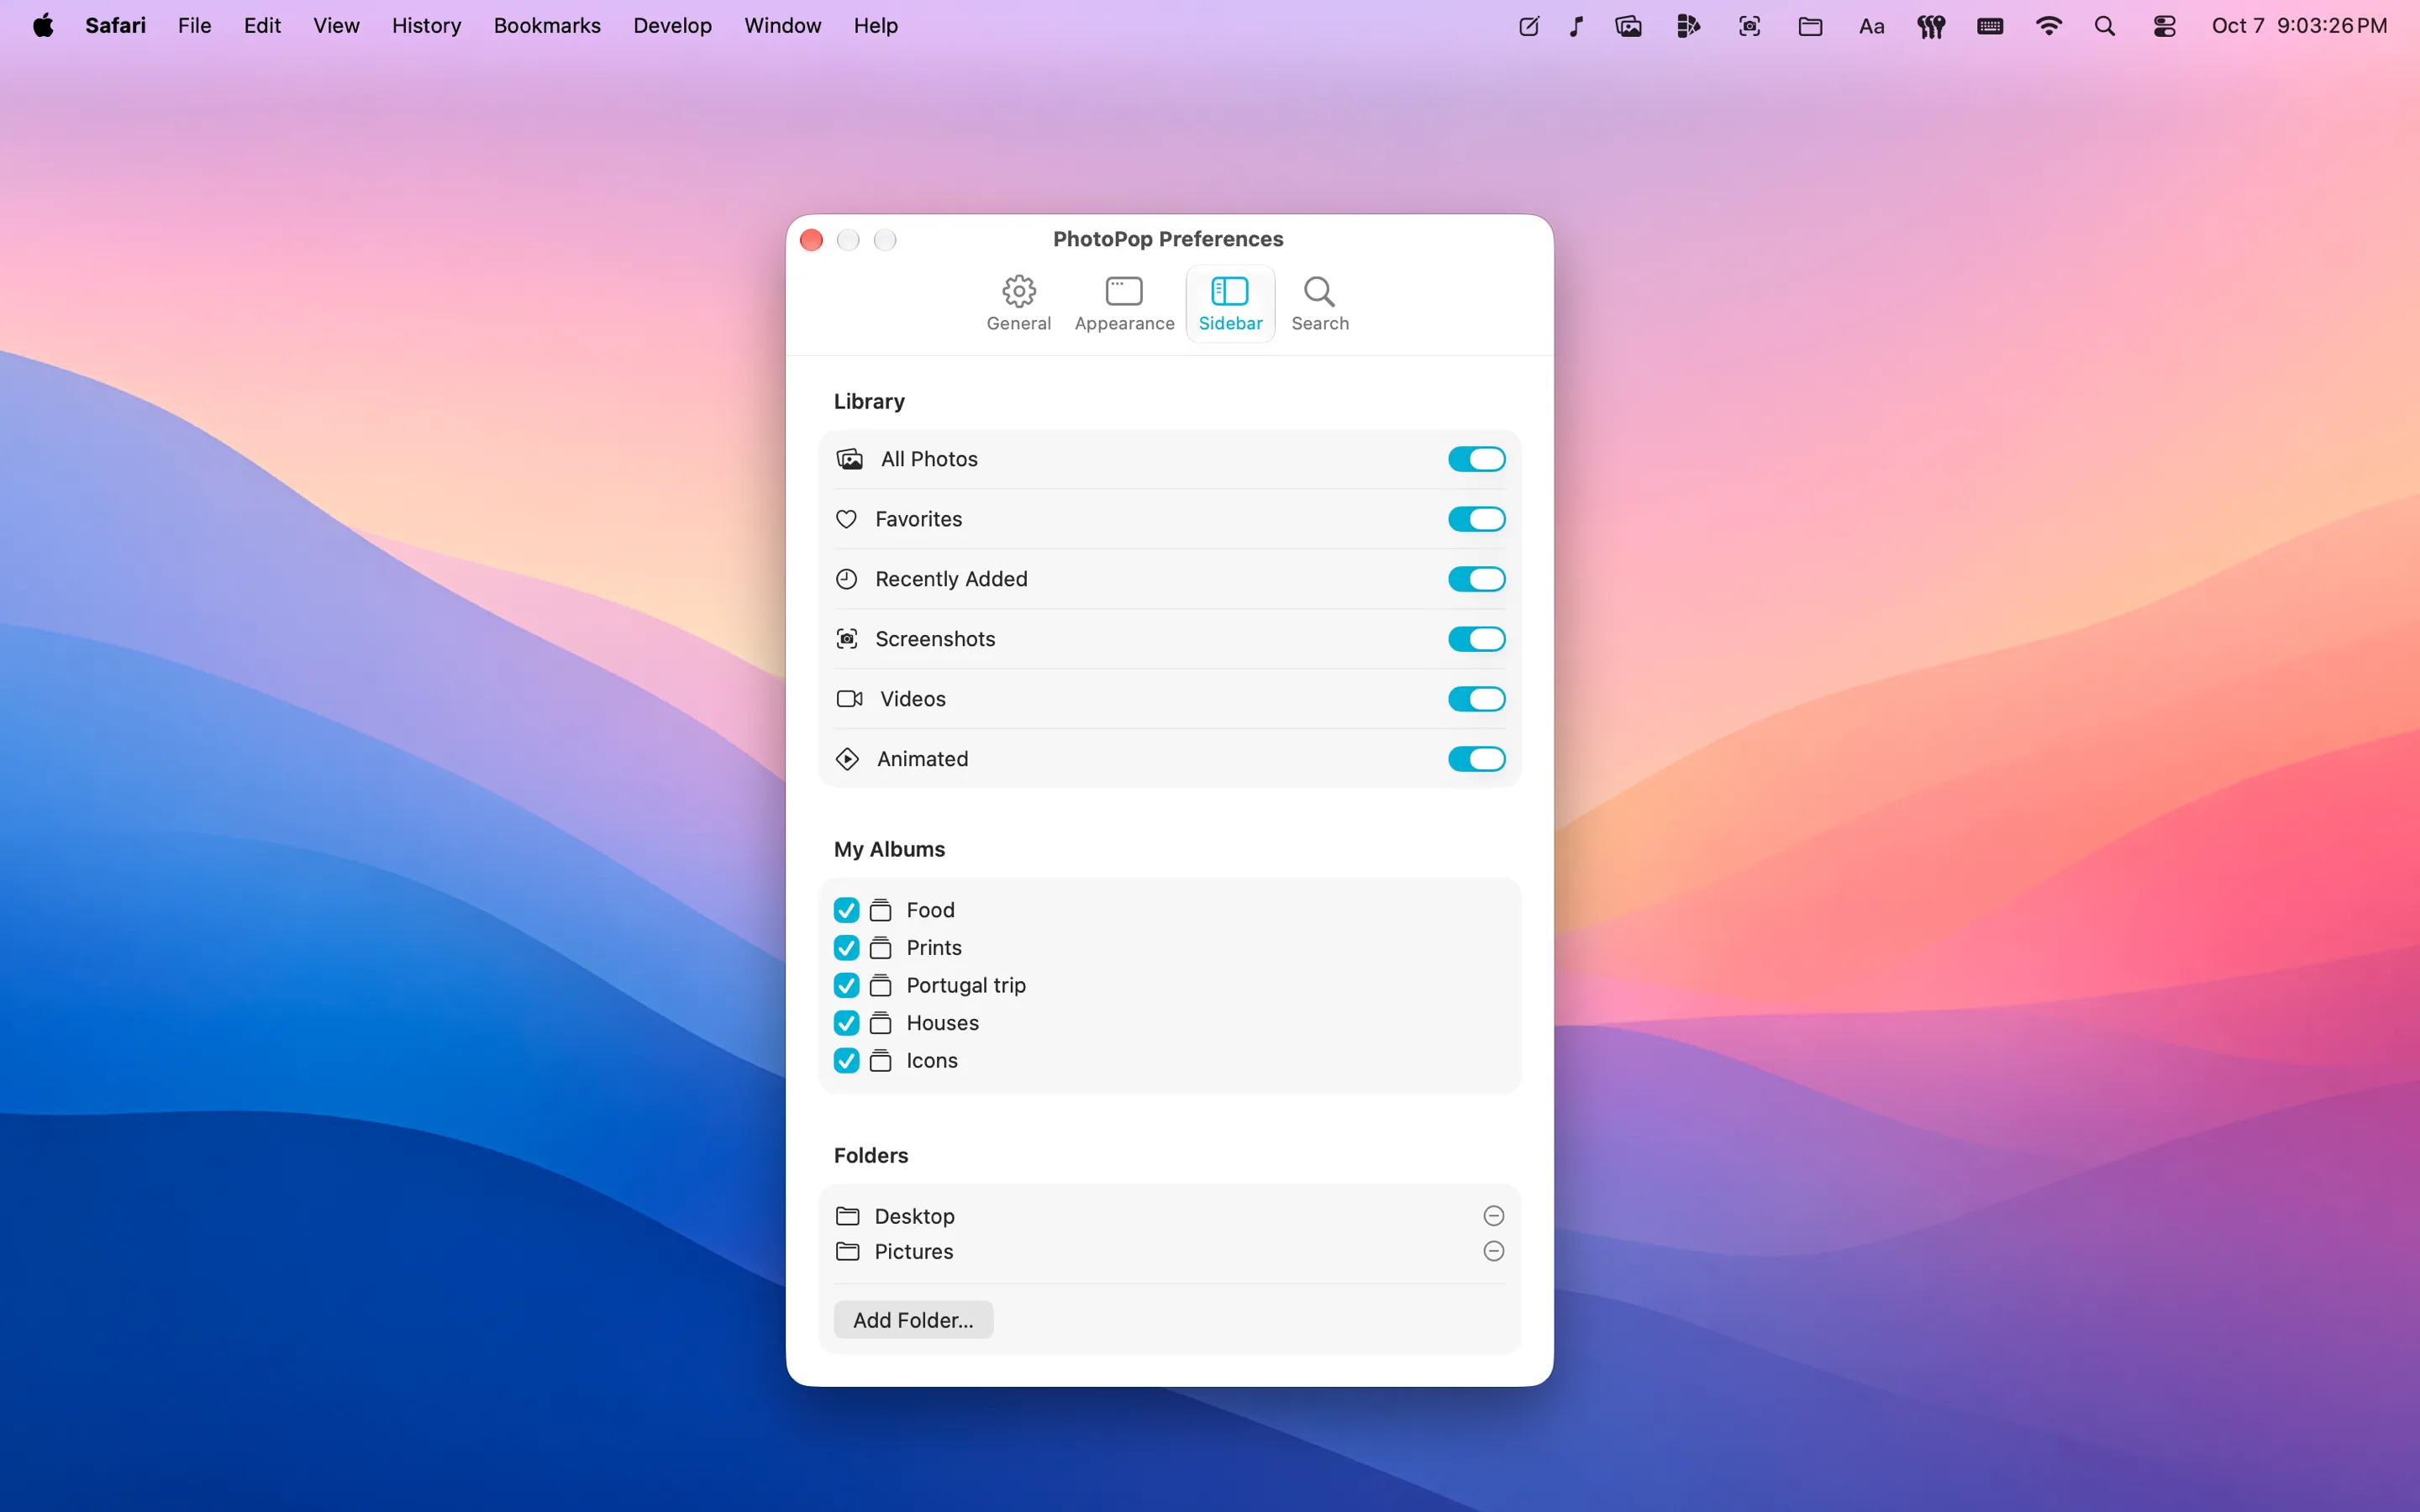Click the music note menu bar icon
The image size is (2420, 1512).
click(1576, 26)
